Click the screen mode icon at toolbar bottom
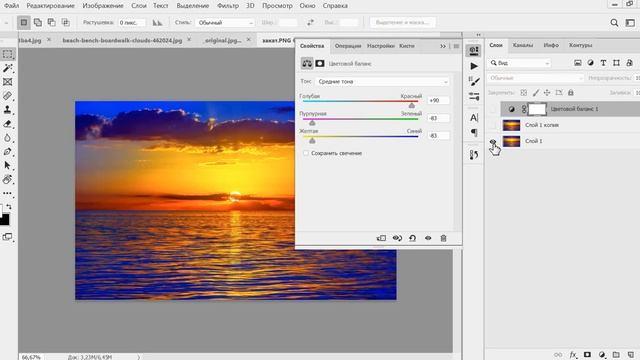 7,237
